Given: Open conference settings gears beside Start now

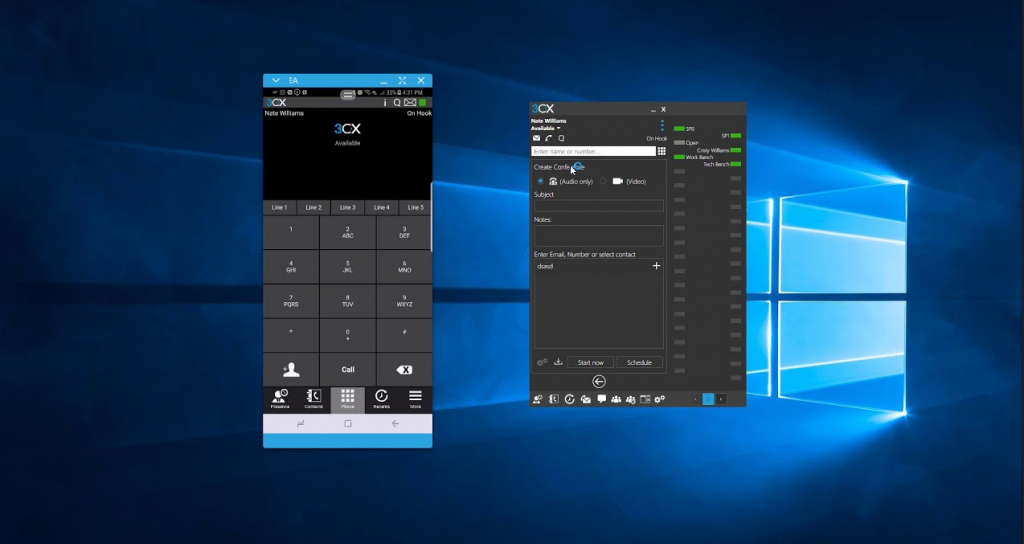Looking at the screenshot, I should click(542, 362).
